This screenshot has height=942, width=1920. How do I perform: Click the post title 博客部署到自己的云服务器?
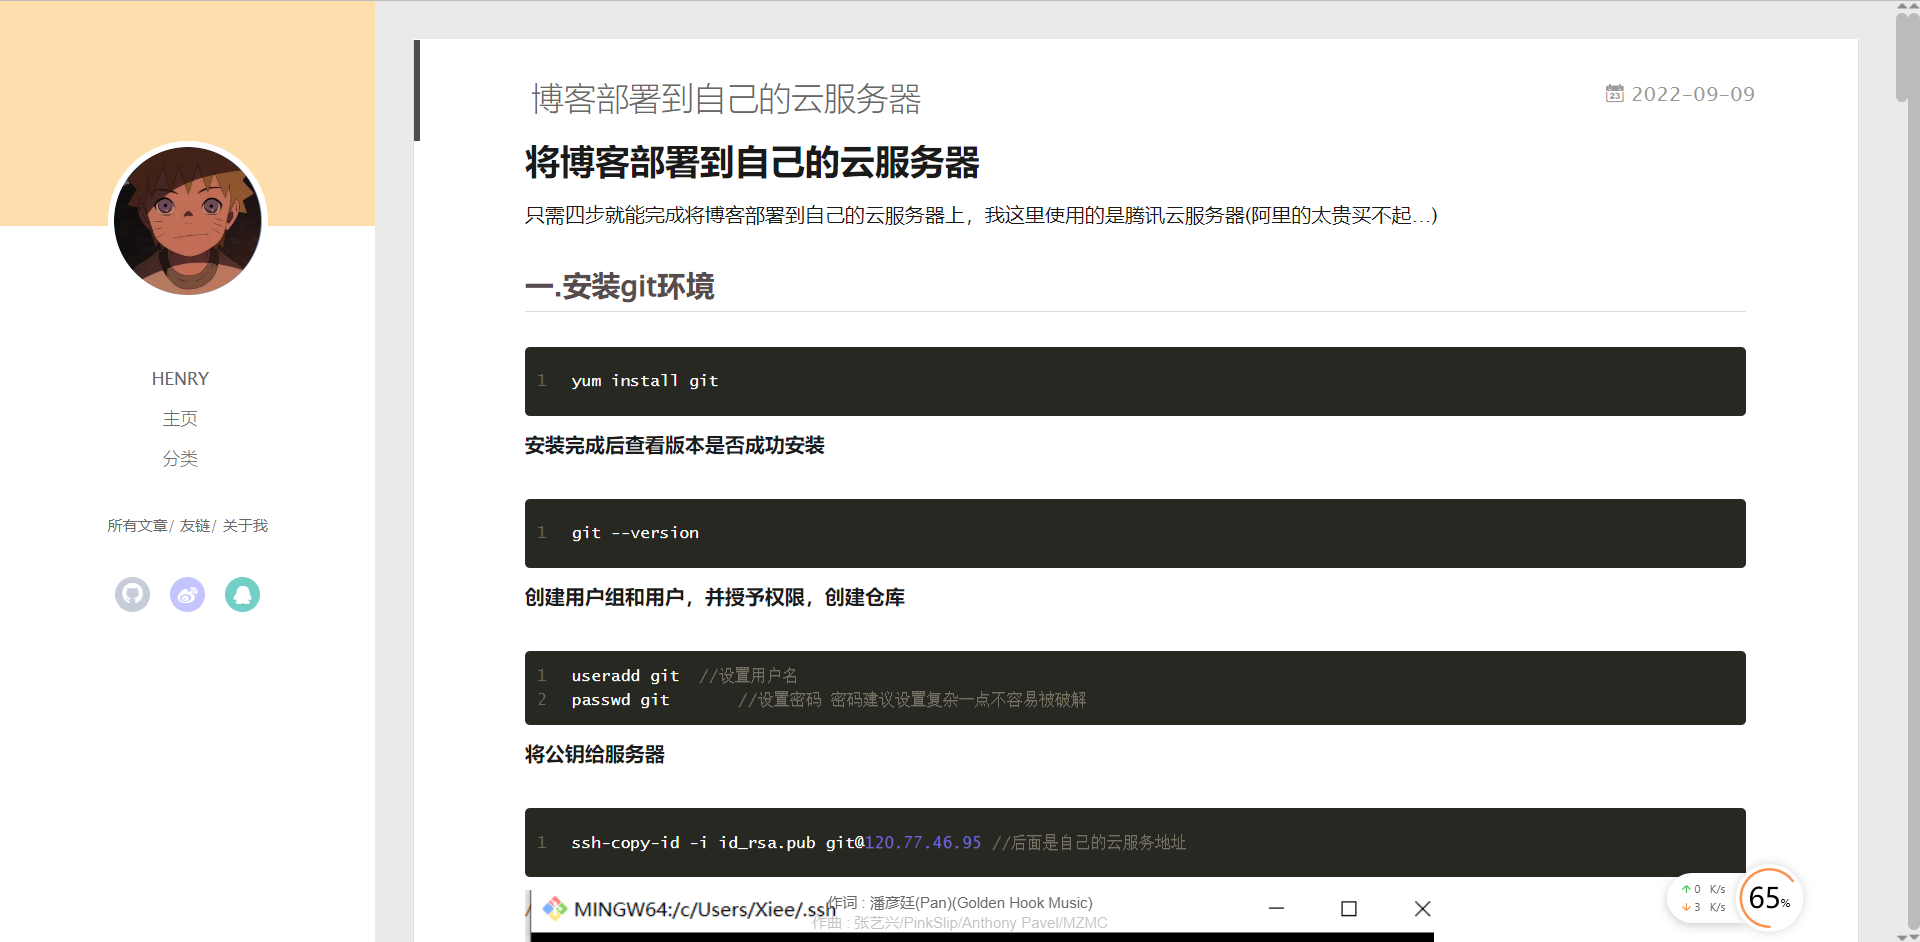point(726,99)
